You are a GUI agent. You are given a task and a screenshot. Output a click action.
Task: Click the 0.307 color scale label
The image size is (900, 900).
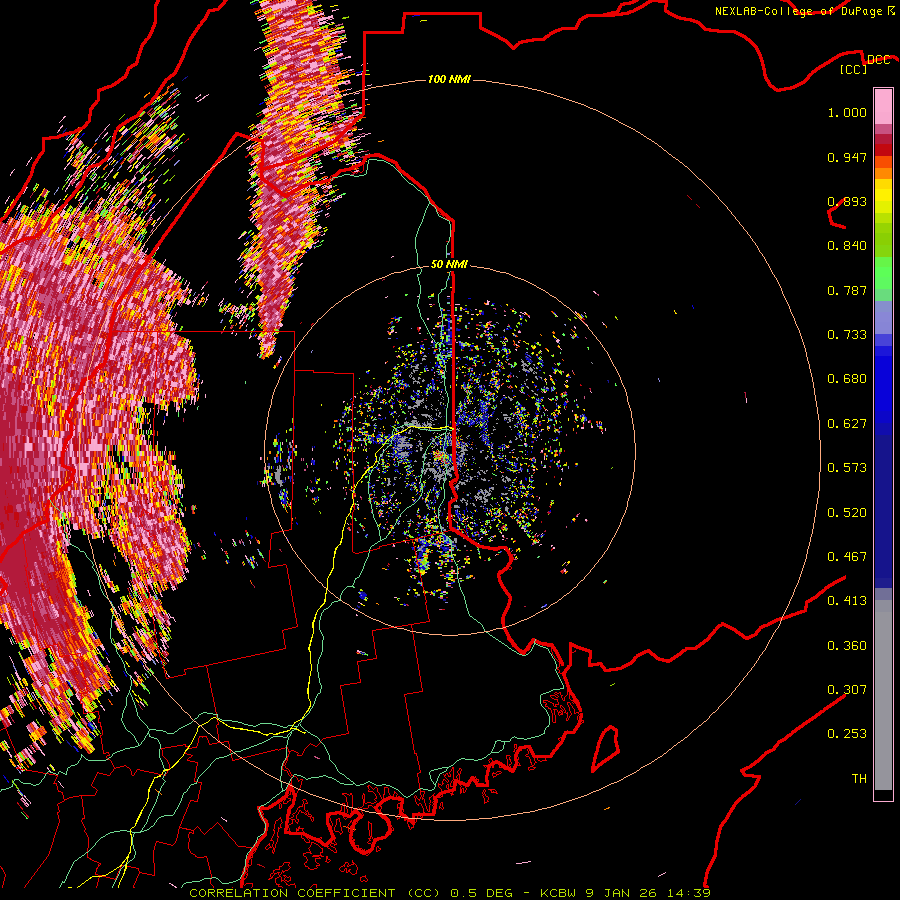(847, 690)
